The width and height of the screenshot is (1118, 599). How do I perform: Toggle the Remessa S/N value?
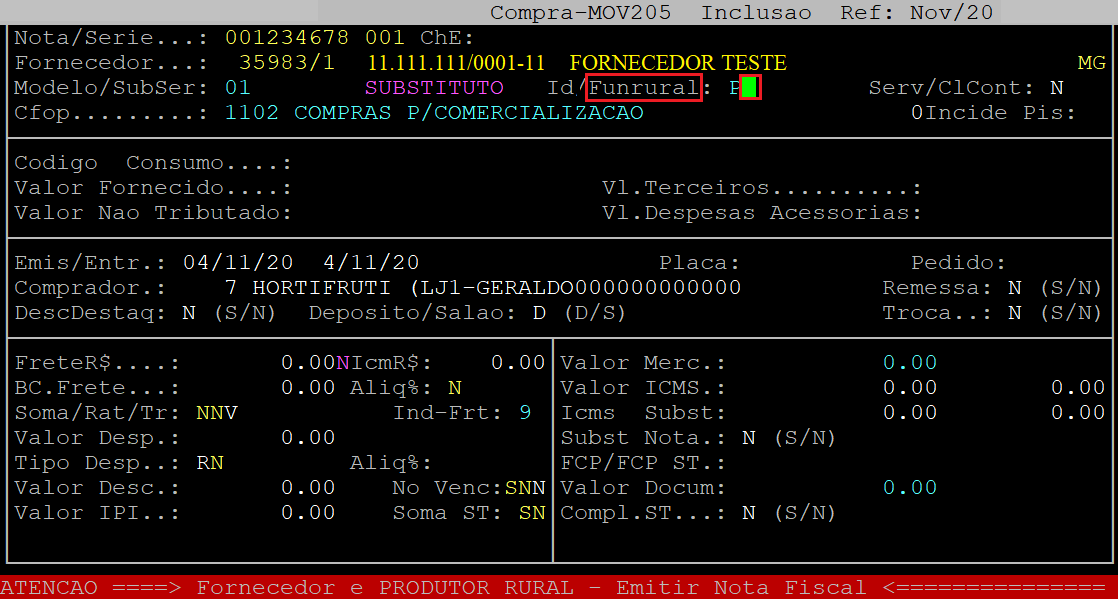pos(1014,288)
